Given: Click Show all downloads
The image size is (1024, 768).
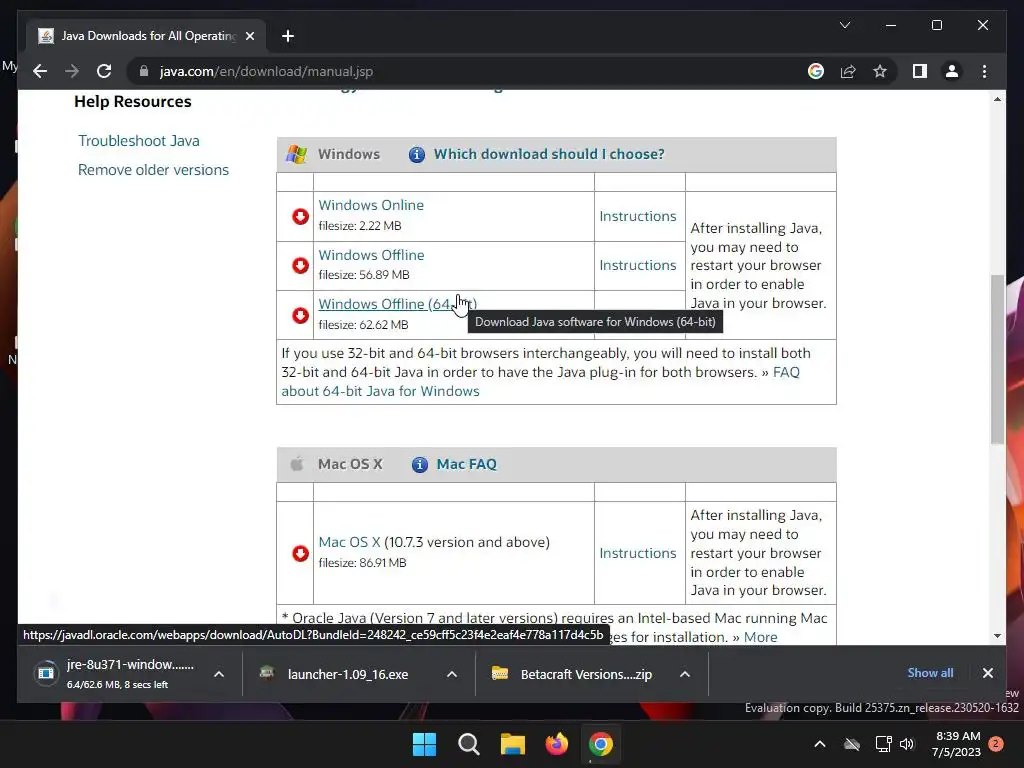Looking at the screenshot, I should pyautogui.click(x=930, y=673).
